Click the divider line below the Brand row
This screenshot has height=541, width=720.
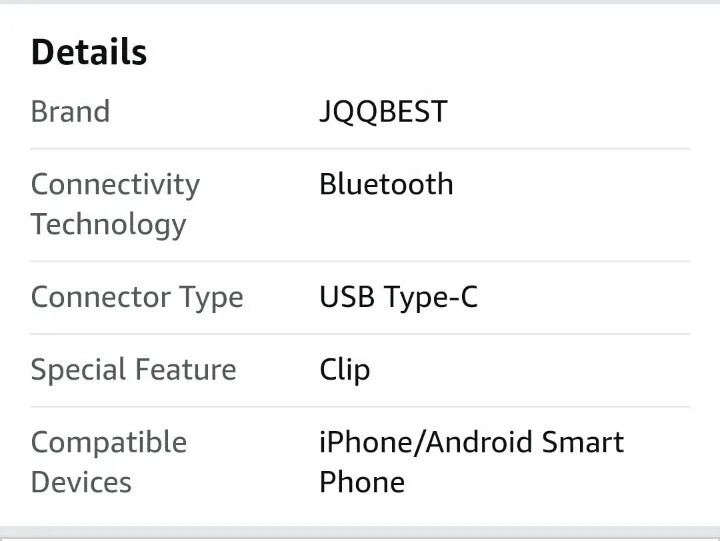(360, 149)
